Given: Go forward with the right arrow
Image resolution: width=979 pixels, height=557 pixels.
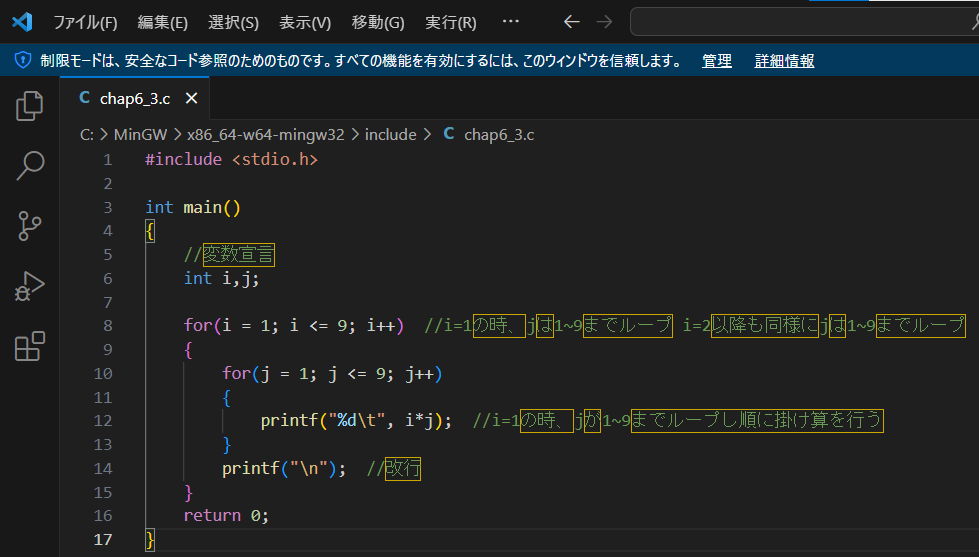Looking at the screenshot, I should point(604,22).
